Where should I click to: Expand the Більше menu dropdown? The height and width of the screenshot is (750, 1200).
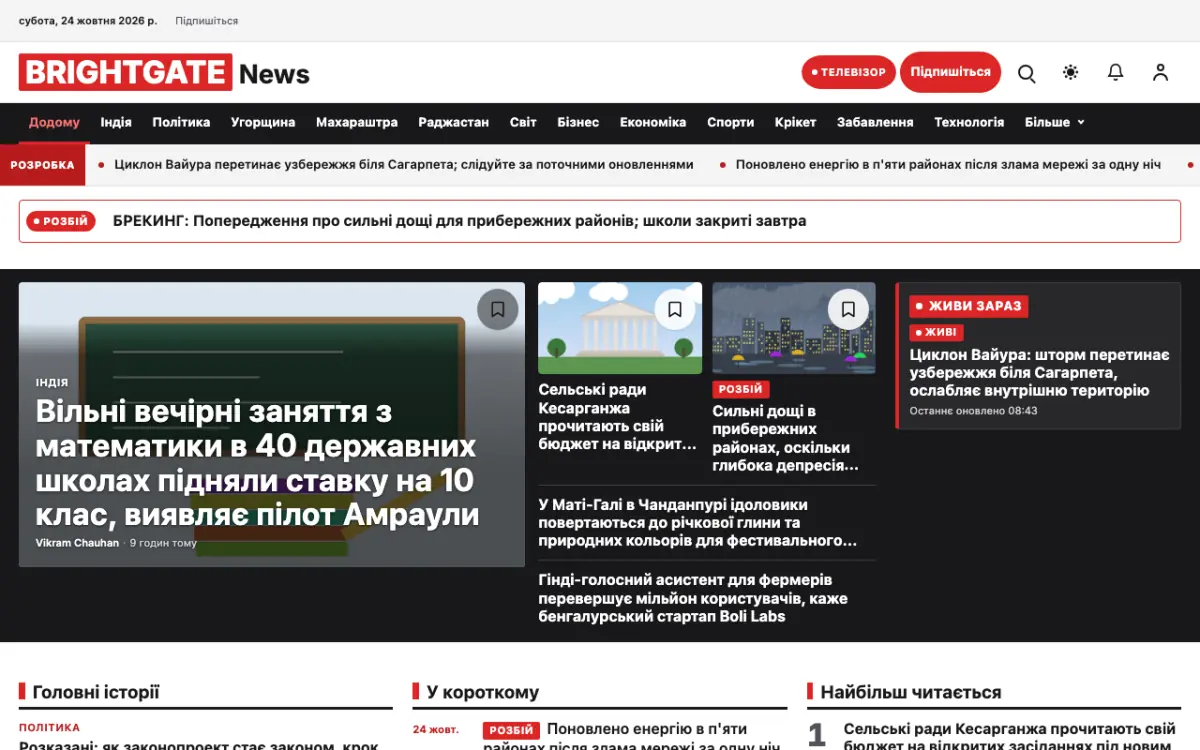1054,122
